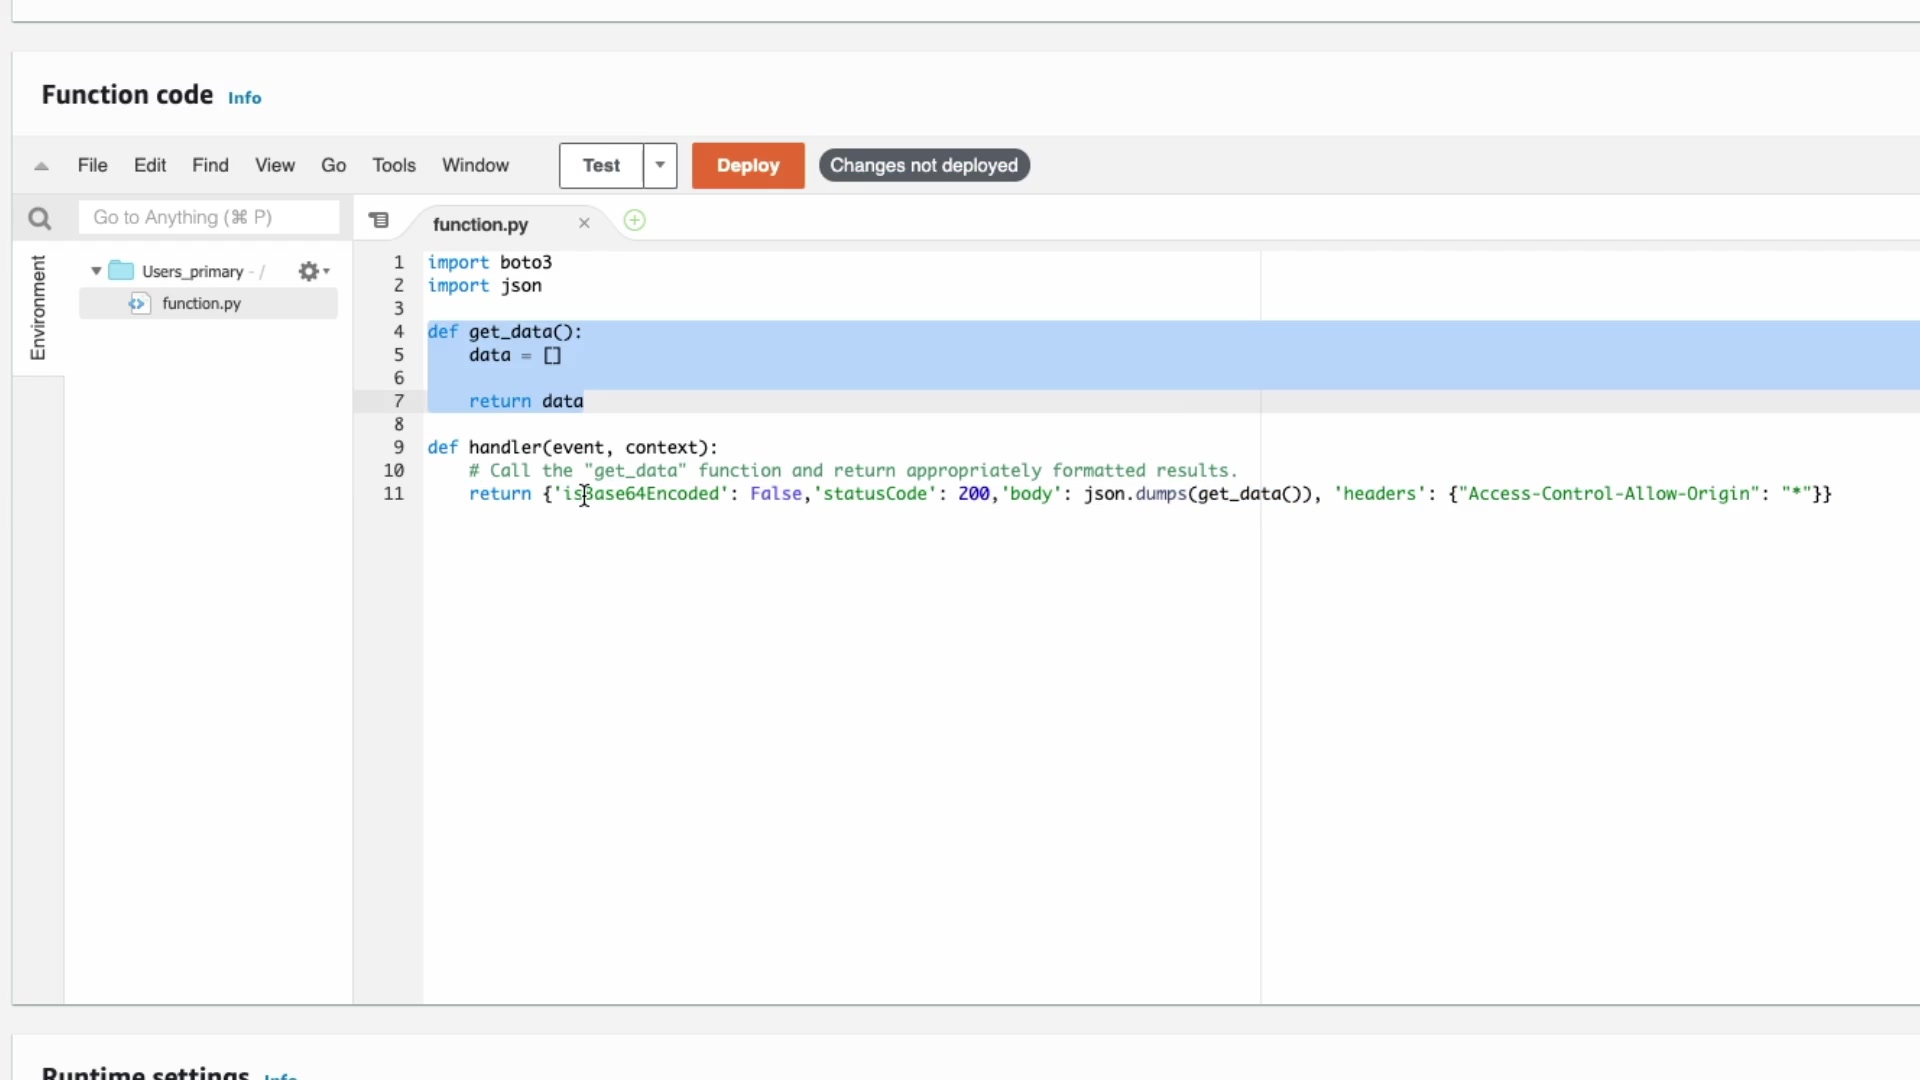This screenshot has width=1920, height=1080.
Task: Toggle the Environment side panel
Action: 38,307
